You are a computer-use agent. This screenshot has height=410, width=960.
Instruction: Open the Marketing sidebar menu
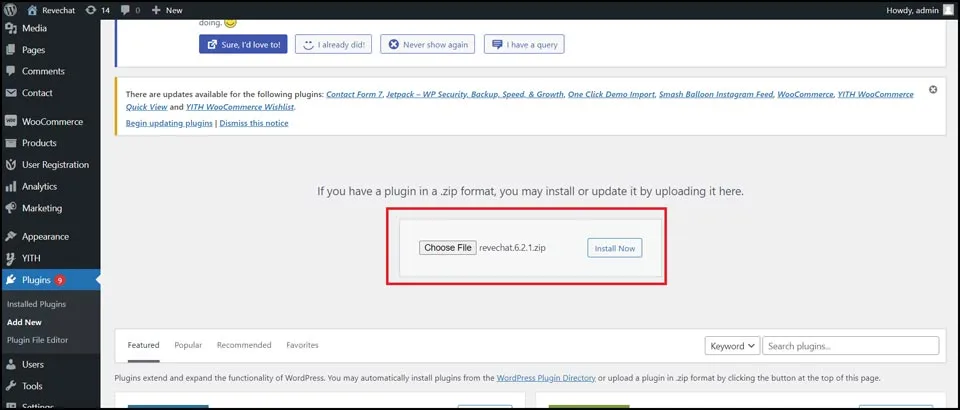click(42, 209)
